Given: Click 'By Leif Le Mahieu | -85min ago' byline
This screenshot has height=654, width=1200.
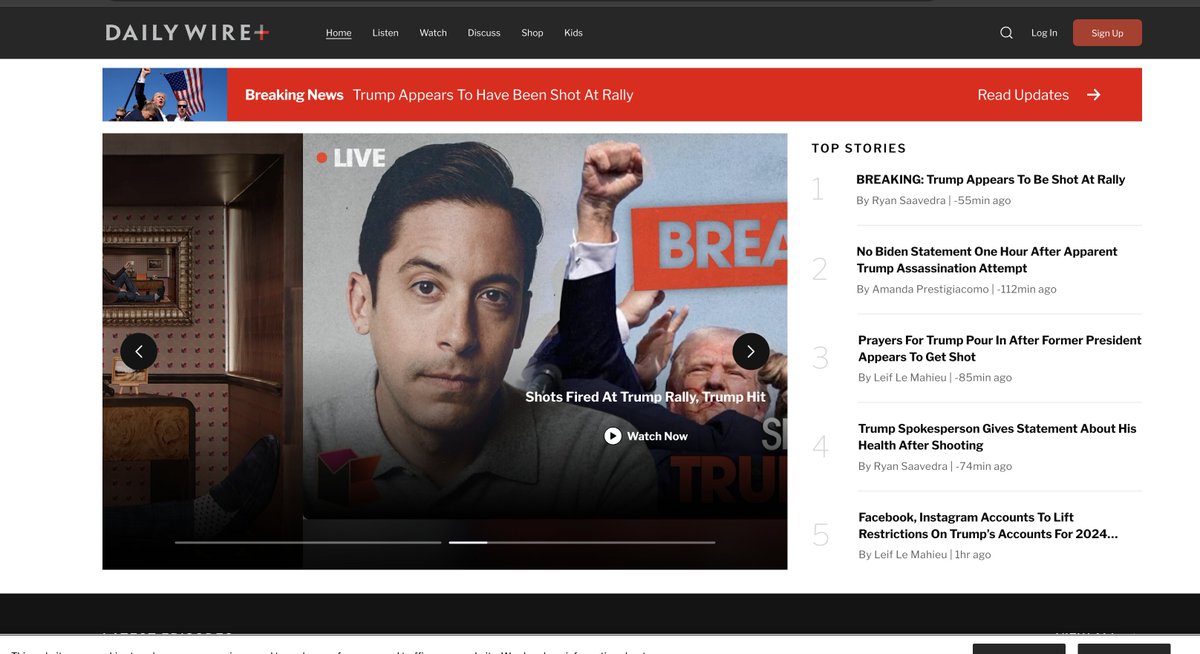Looking at the screenshot, I should pyautogui.click(x=935, y=378).
